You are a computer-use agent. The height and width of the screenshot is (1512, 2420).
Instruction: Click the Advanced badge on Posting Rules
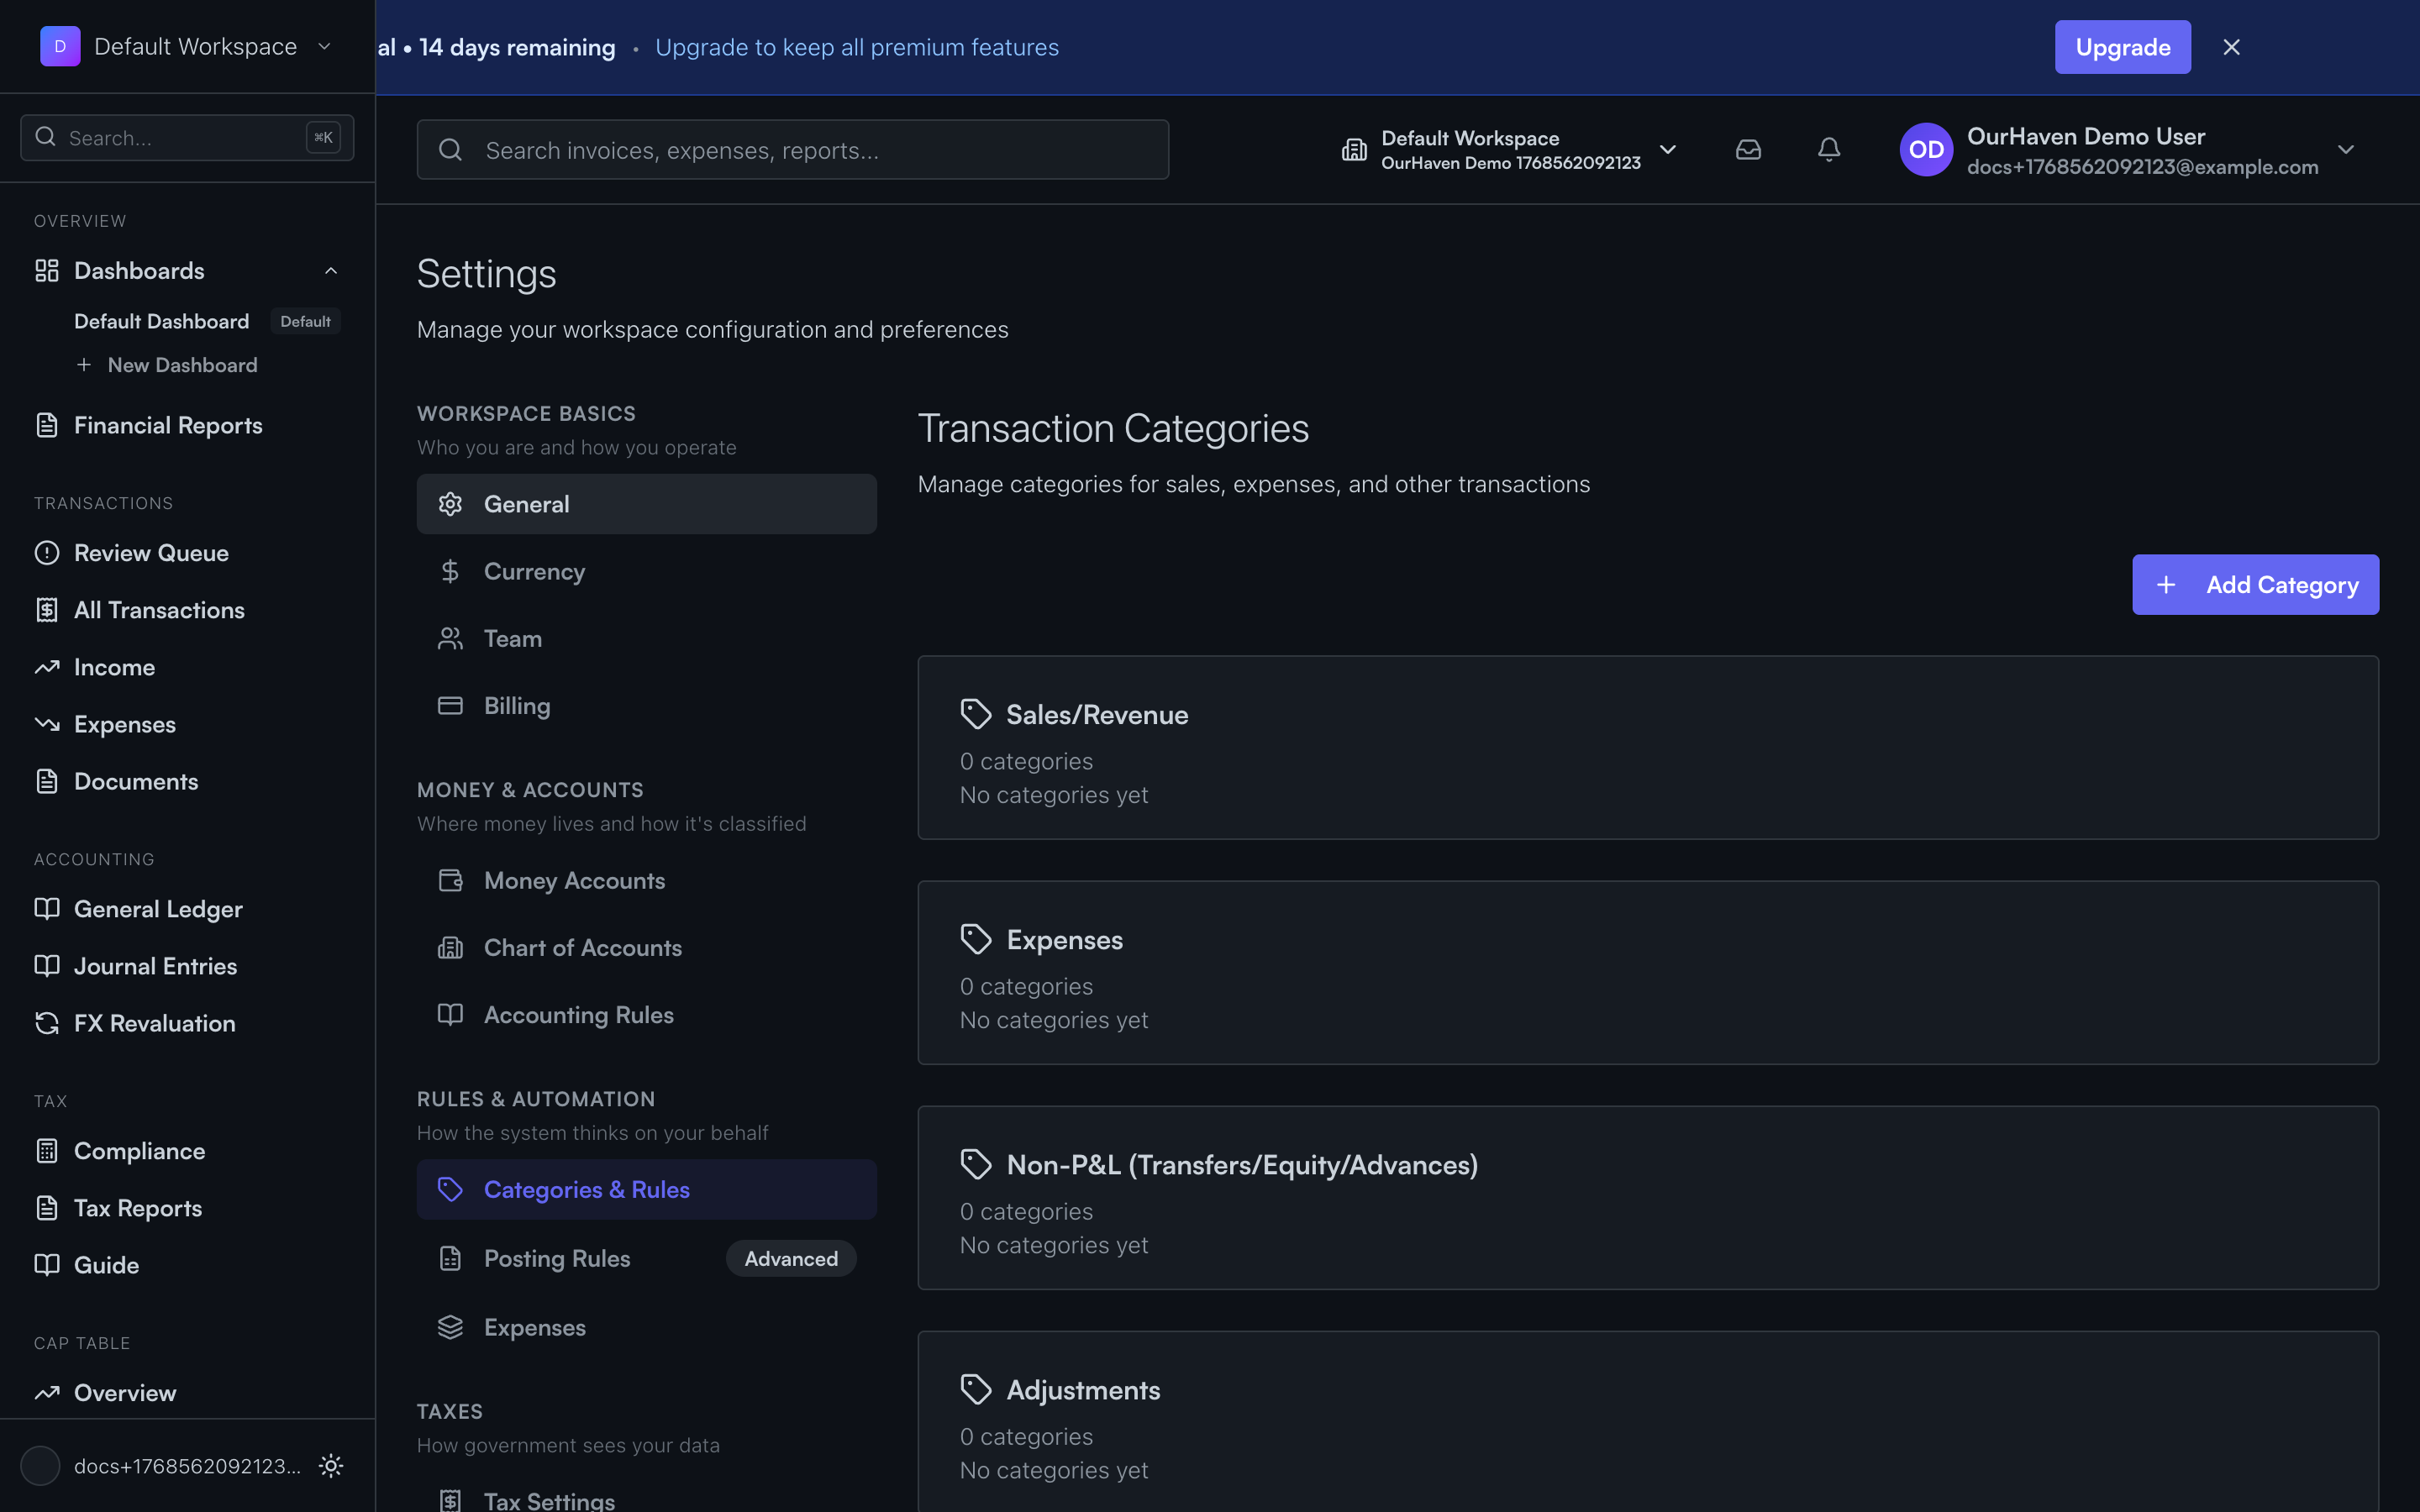point(790,1258)
